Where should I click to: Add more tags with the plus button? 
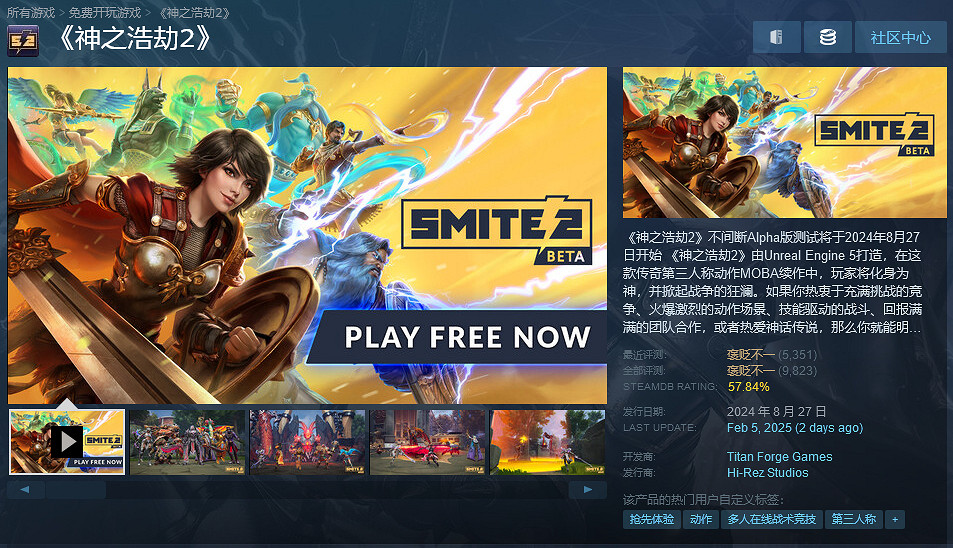(x=895, y=519)
